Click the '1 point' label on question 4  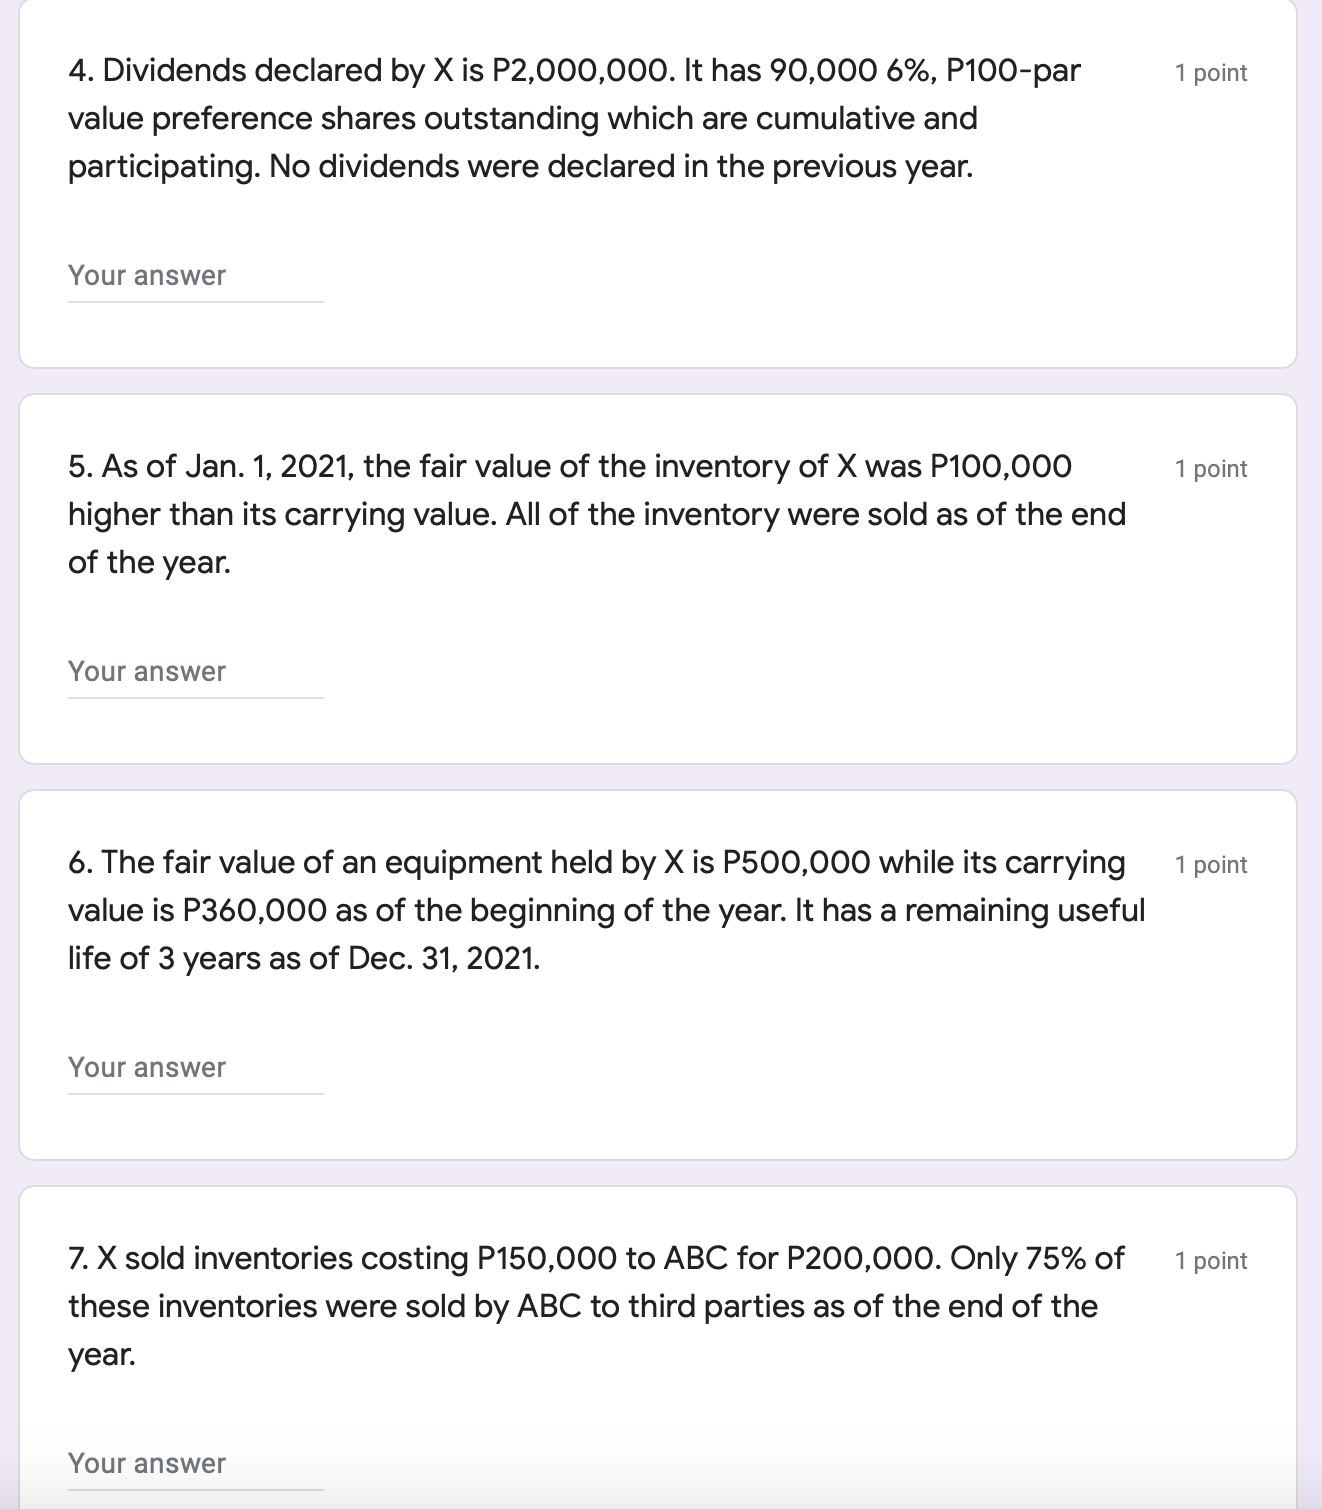point(1210,72)
